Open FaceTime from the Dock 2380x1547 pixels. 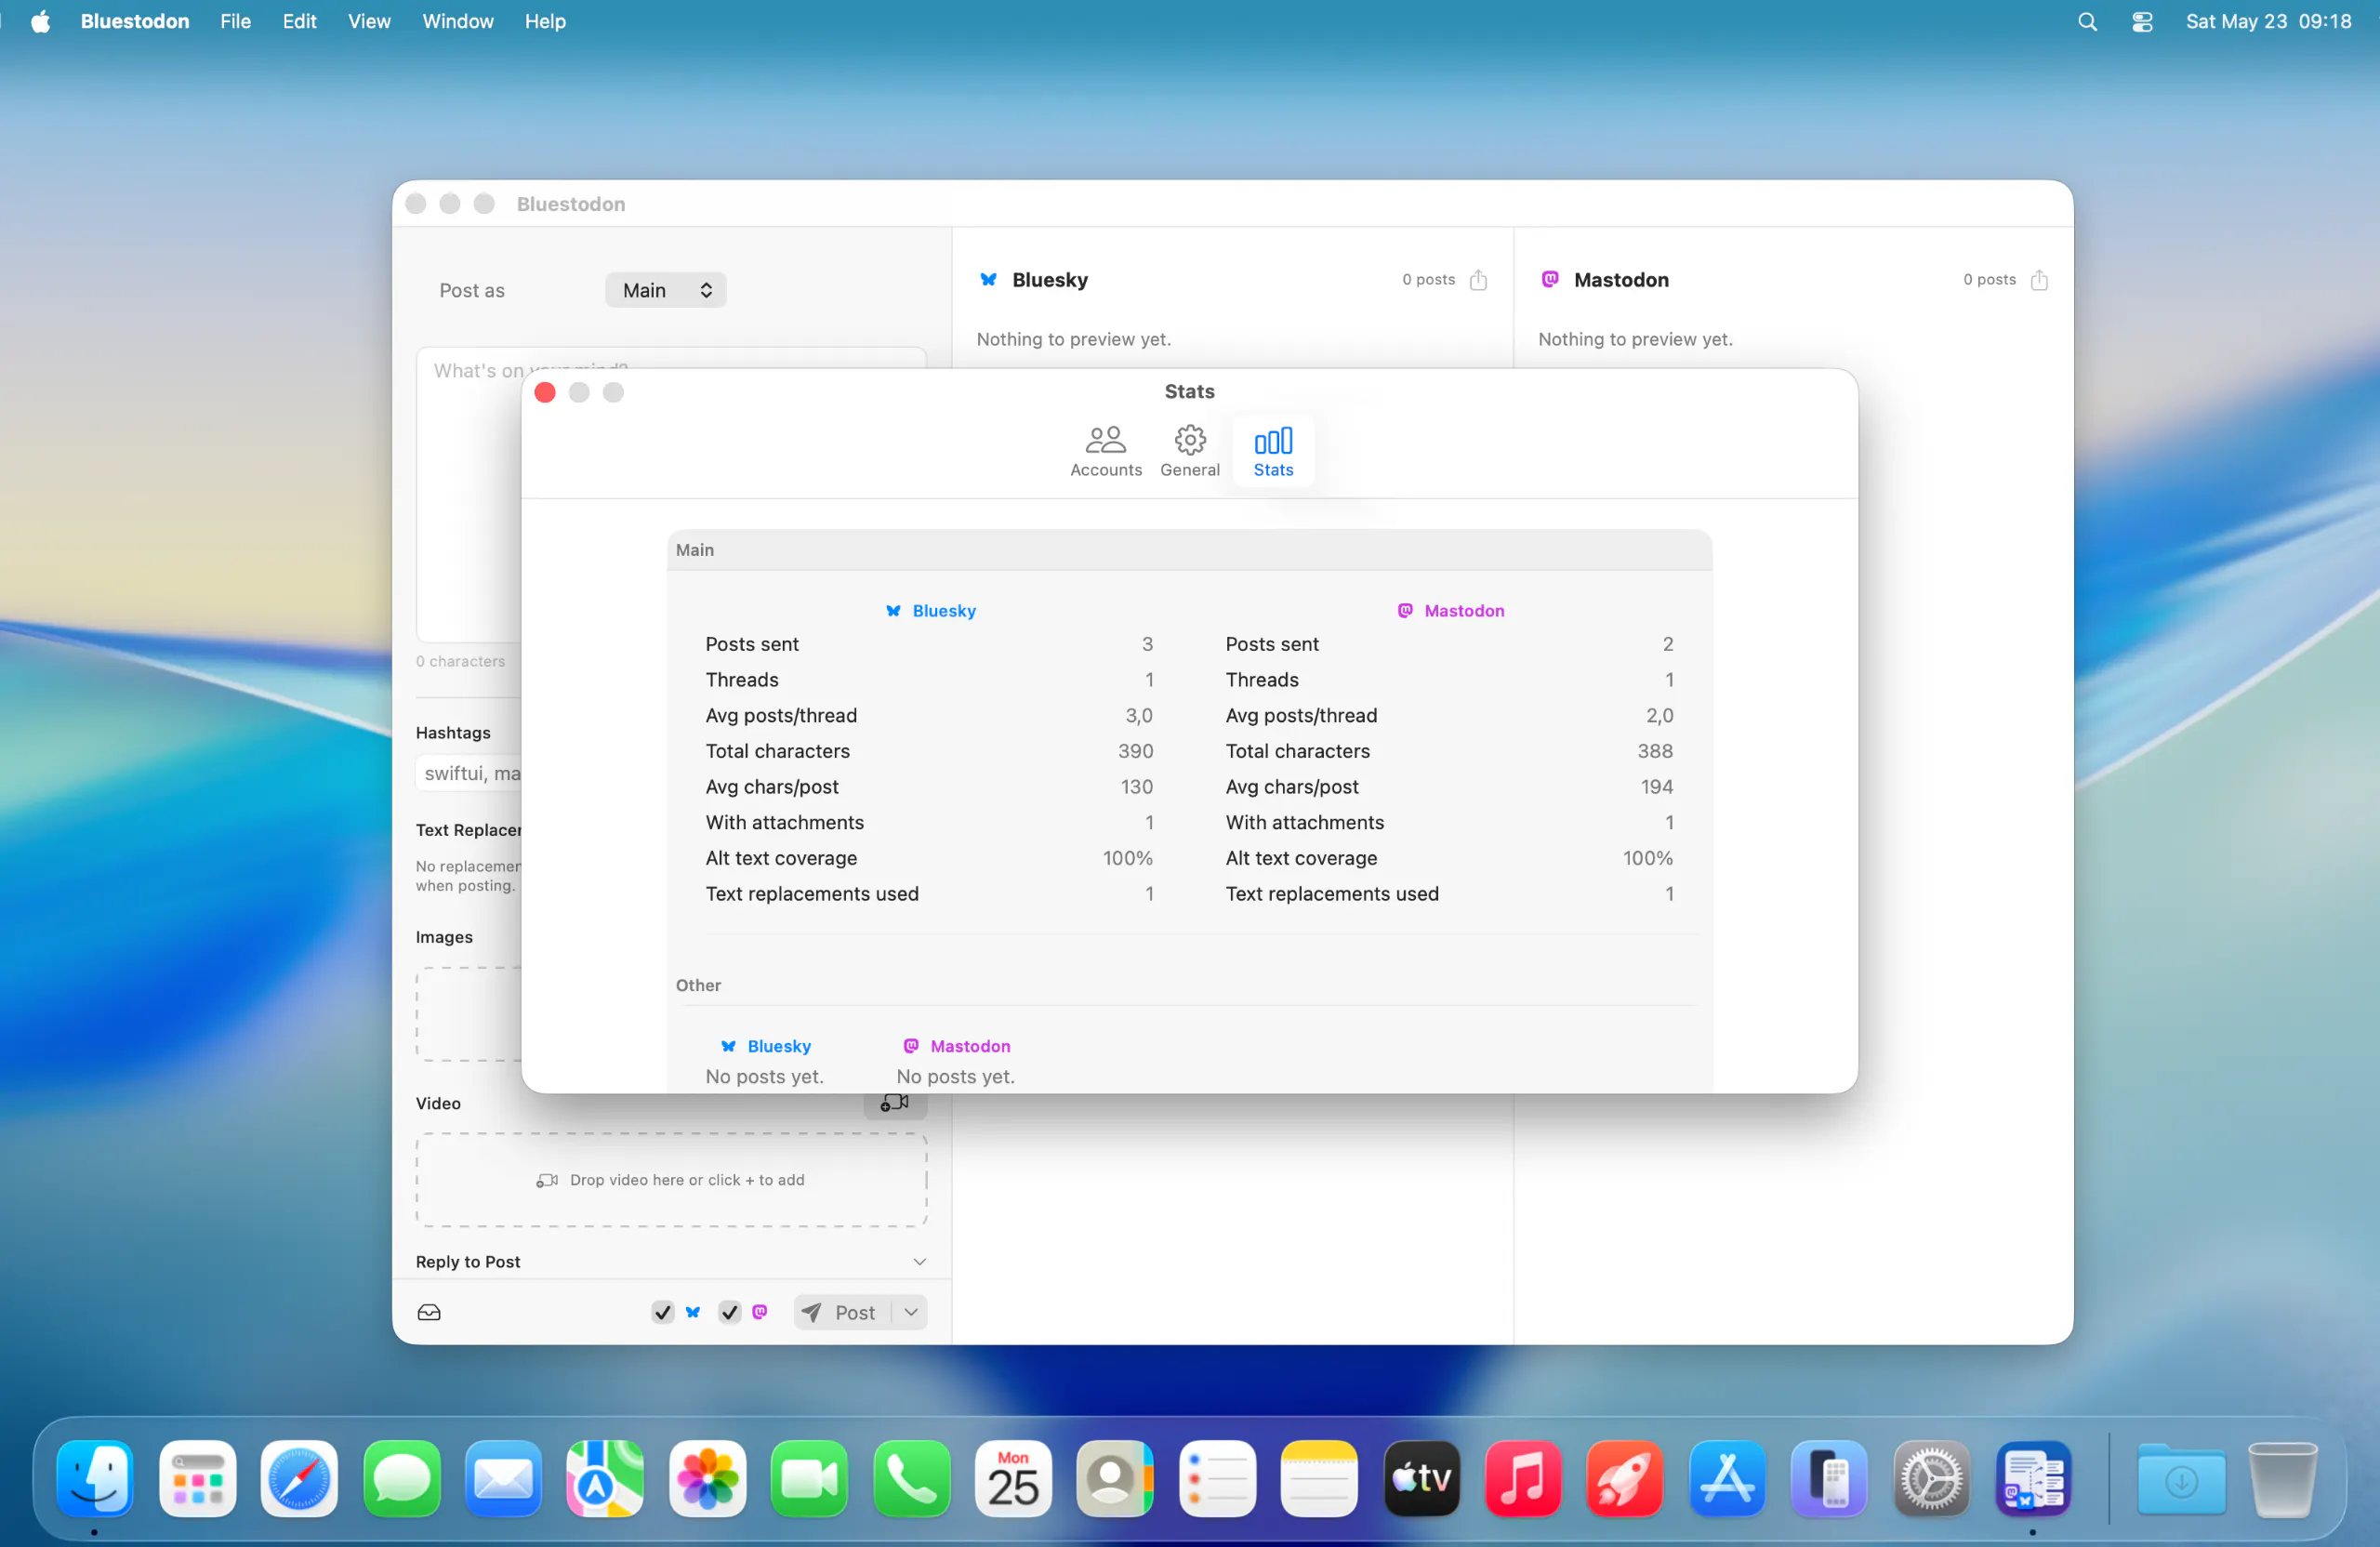pyautogui.click(x=809, y=1478)
